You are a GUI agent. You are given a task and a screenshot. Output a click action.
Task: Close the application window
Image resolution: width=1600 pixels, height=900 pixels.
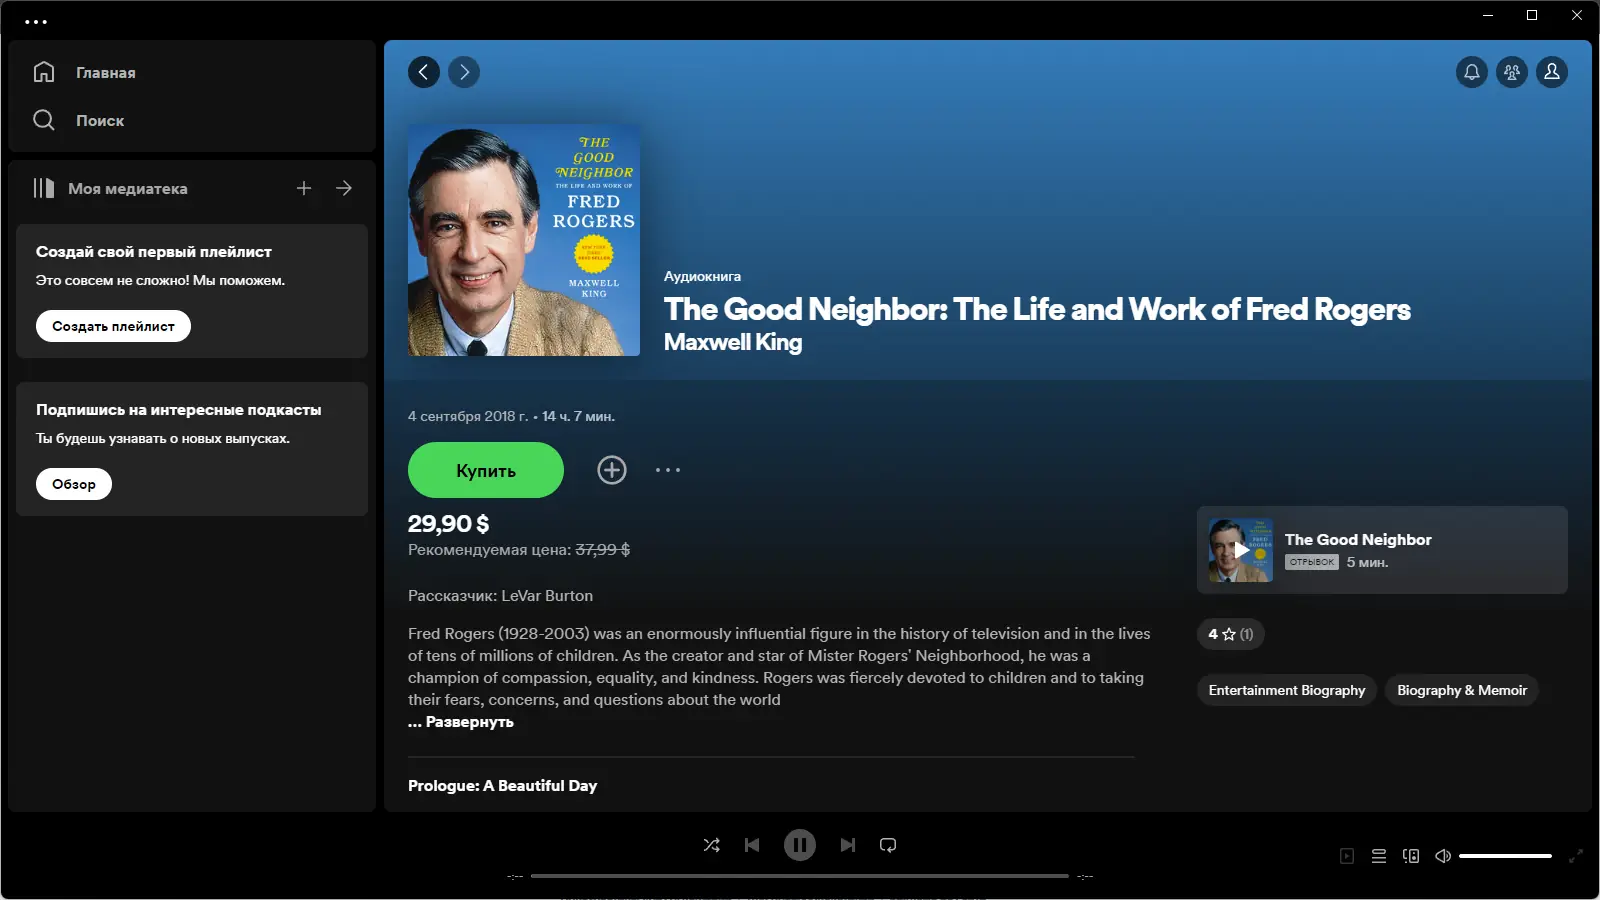[x=1577, y=15]
